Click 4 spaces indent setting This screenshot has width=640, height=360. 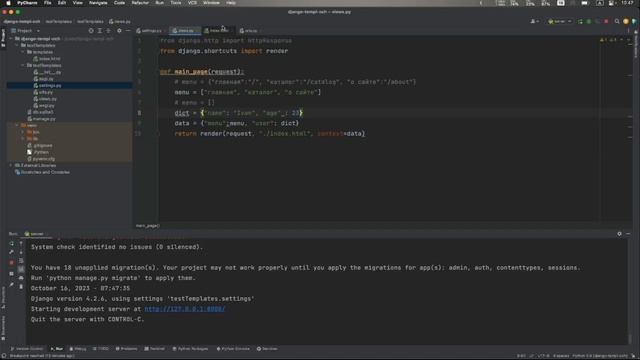click(561, 356)
